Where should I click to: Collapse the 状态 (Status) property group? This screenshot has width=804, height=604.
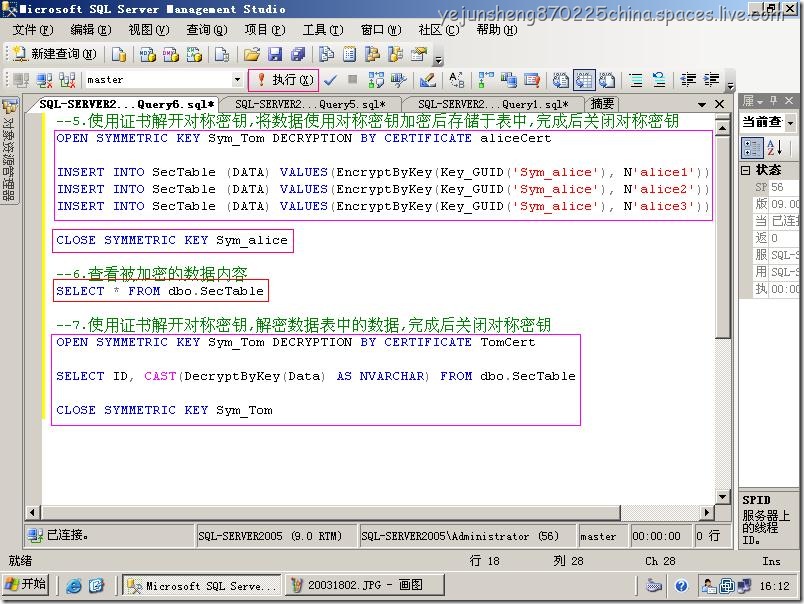(x=746, y=170)
